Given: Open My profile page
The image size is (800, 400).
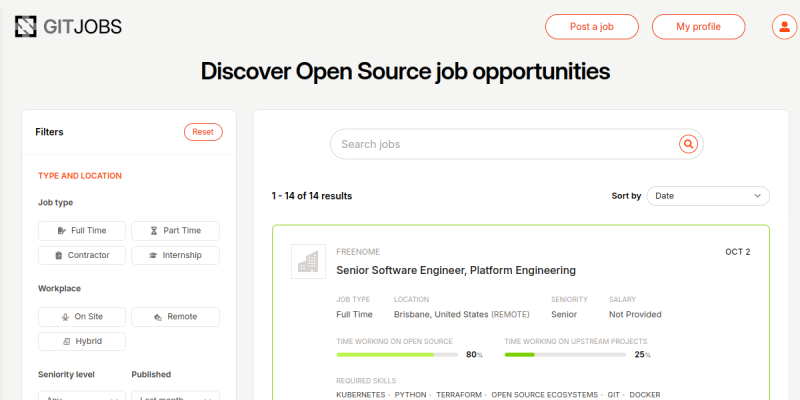Looking at the screenshot, I should tap(698, 27).
